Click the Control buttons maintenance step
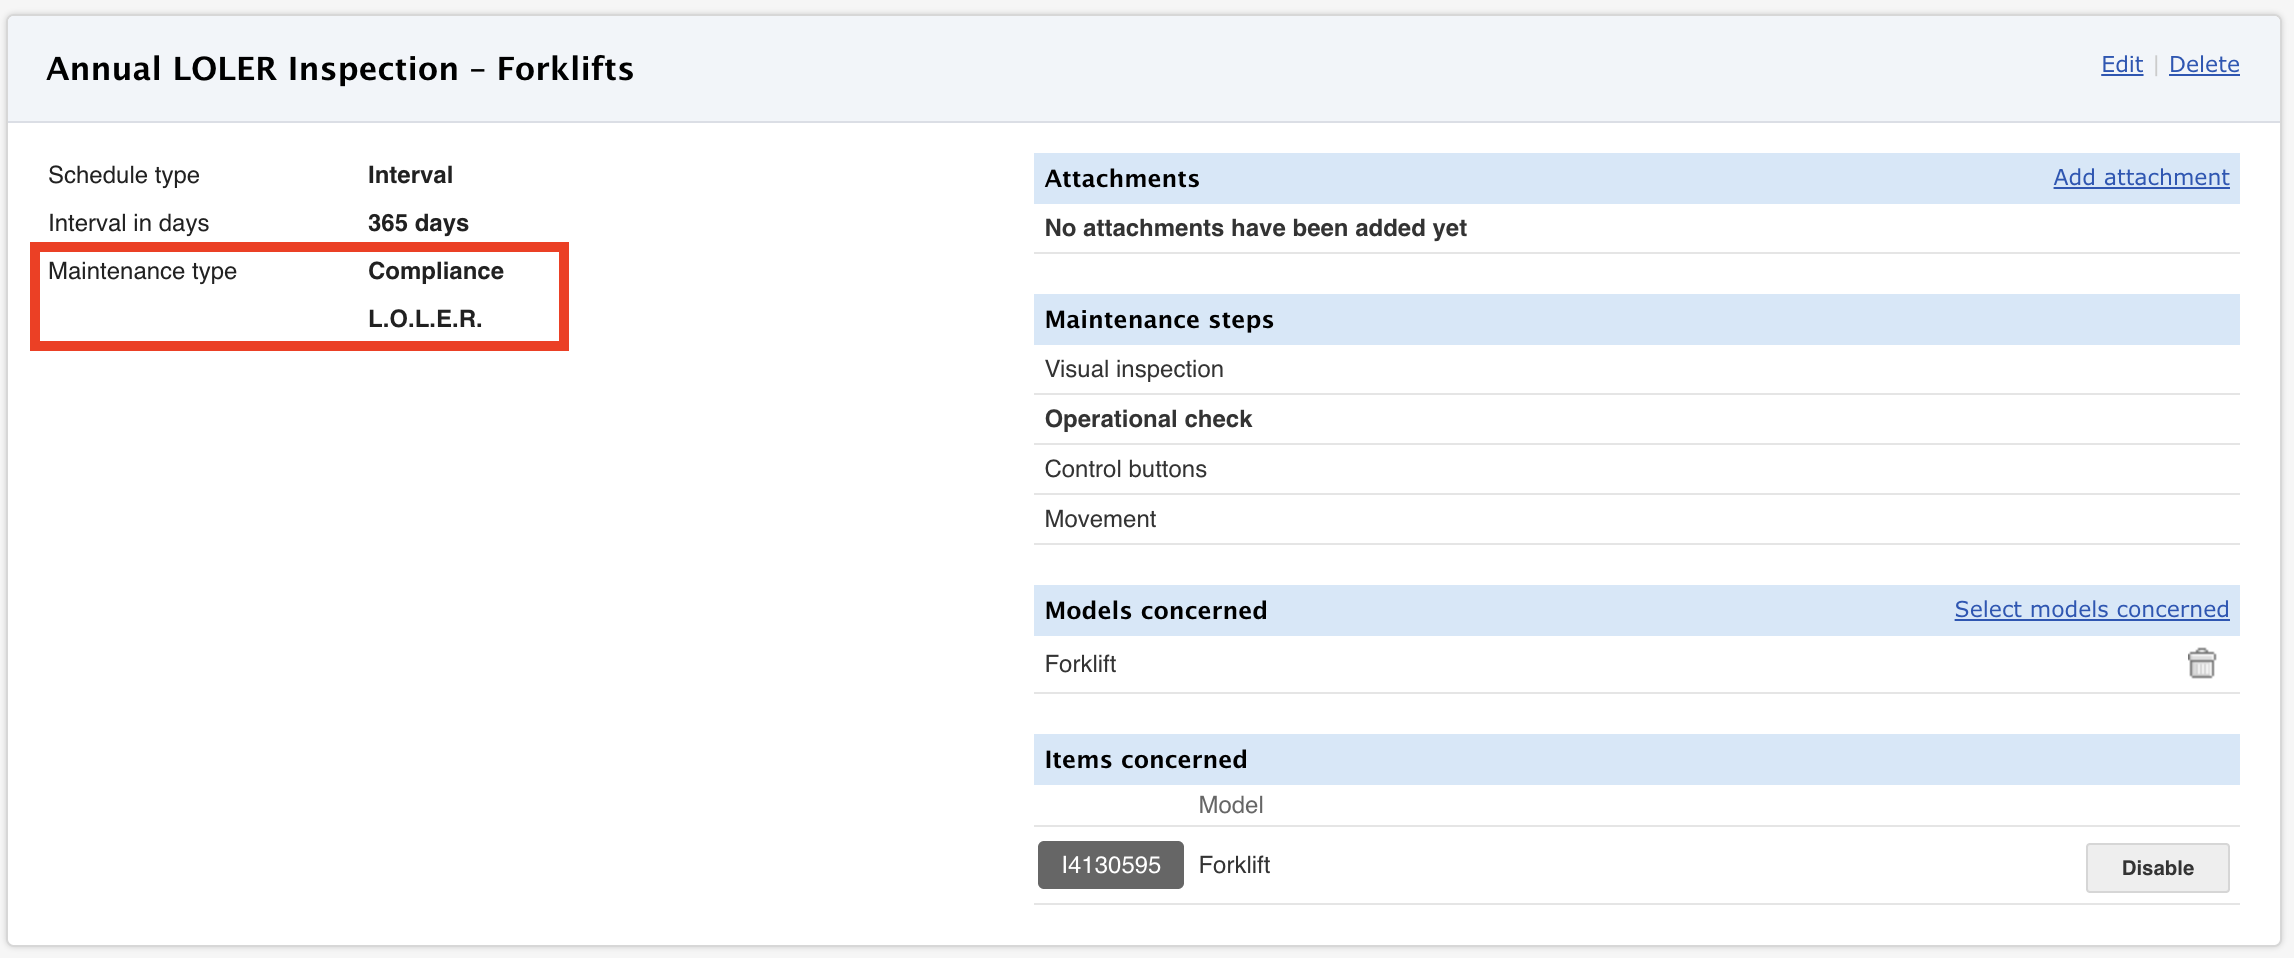 click(1125, 470)
